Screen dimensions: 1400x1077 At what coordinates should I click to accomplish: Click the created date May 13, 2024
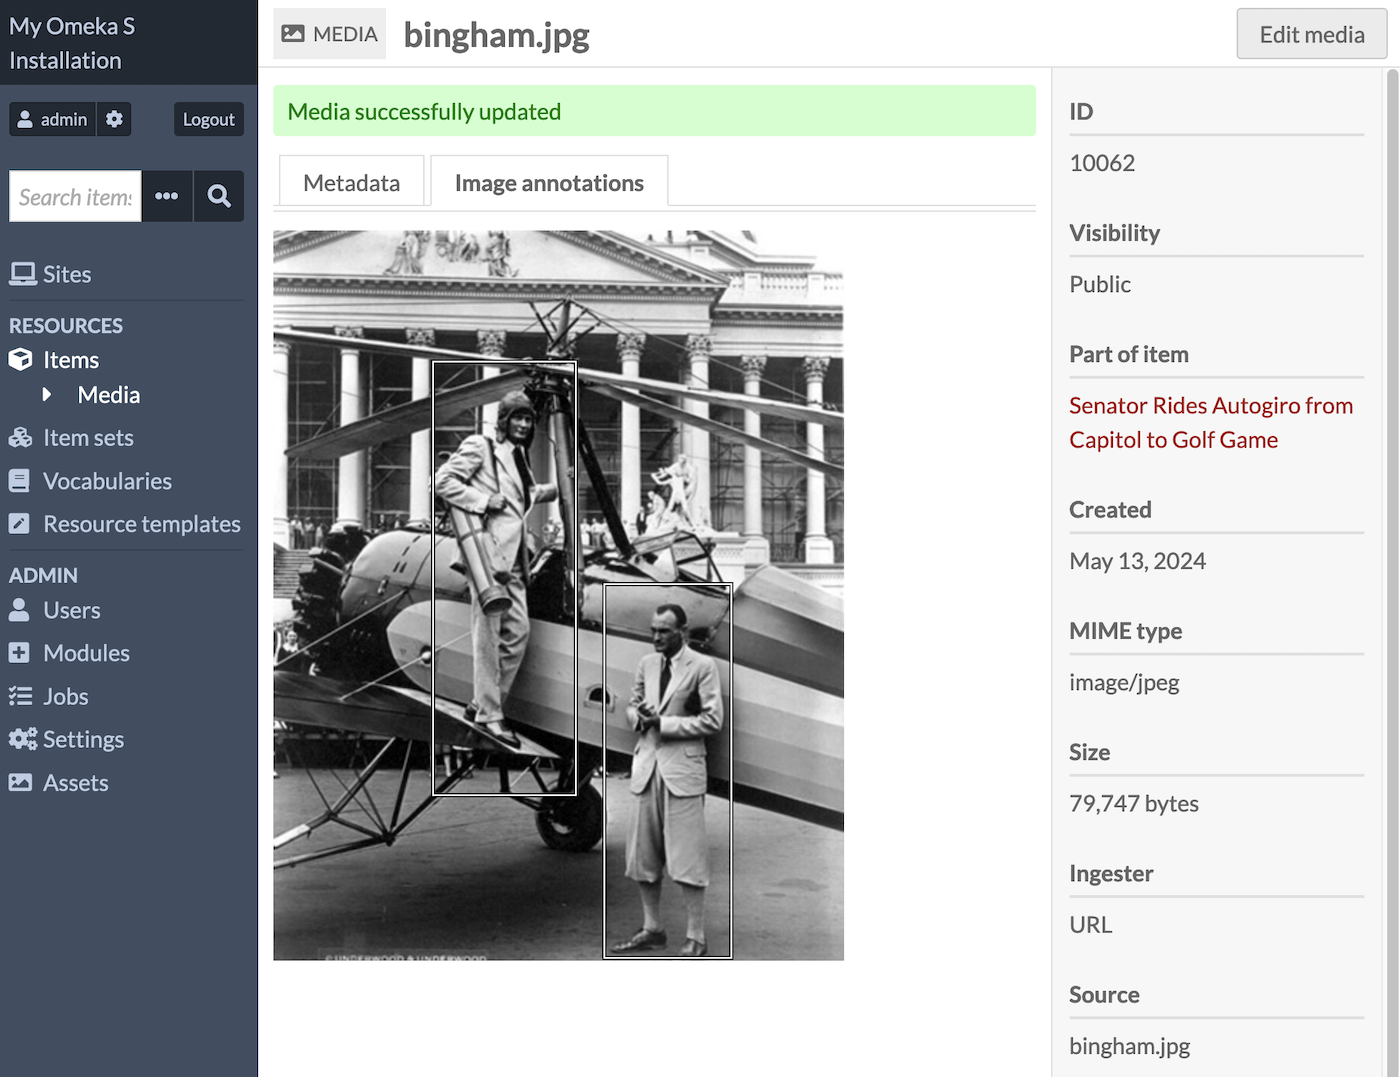pyautogui.click(x=1137, y=561)
